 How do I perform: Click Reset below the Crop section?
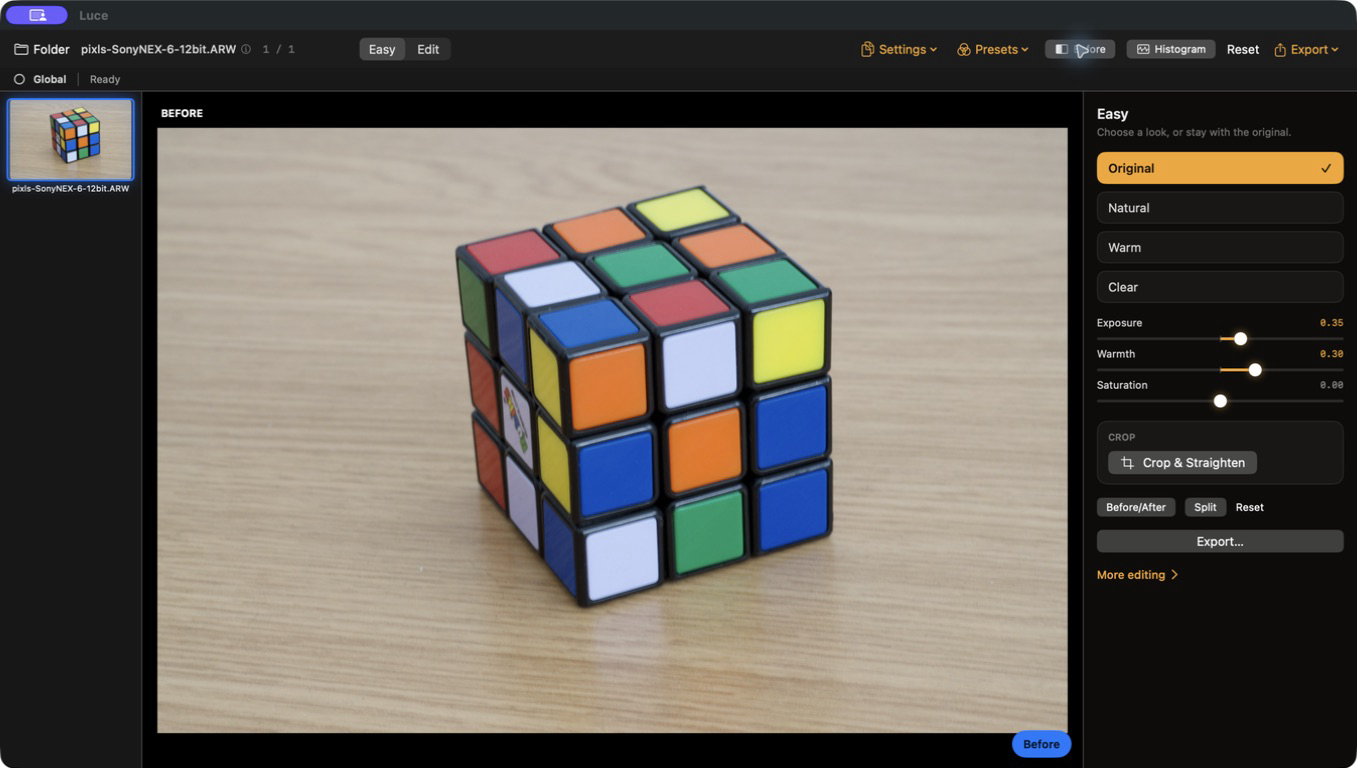pyautogui.click(x=1249, y=507)
